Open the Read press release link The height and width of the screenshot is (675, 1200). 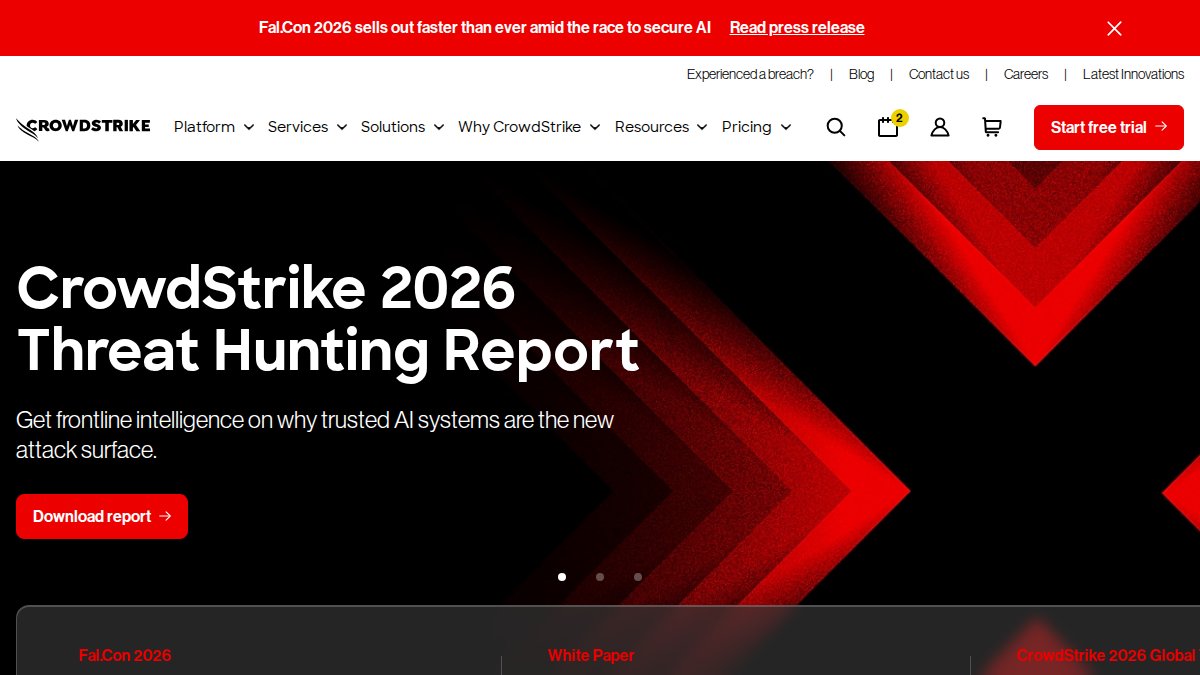(x=797, y=28)
